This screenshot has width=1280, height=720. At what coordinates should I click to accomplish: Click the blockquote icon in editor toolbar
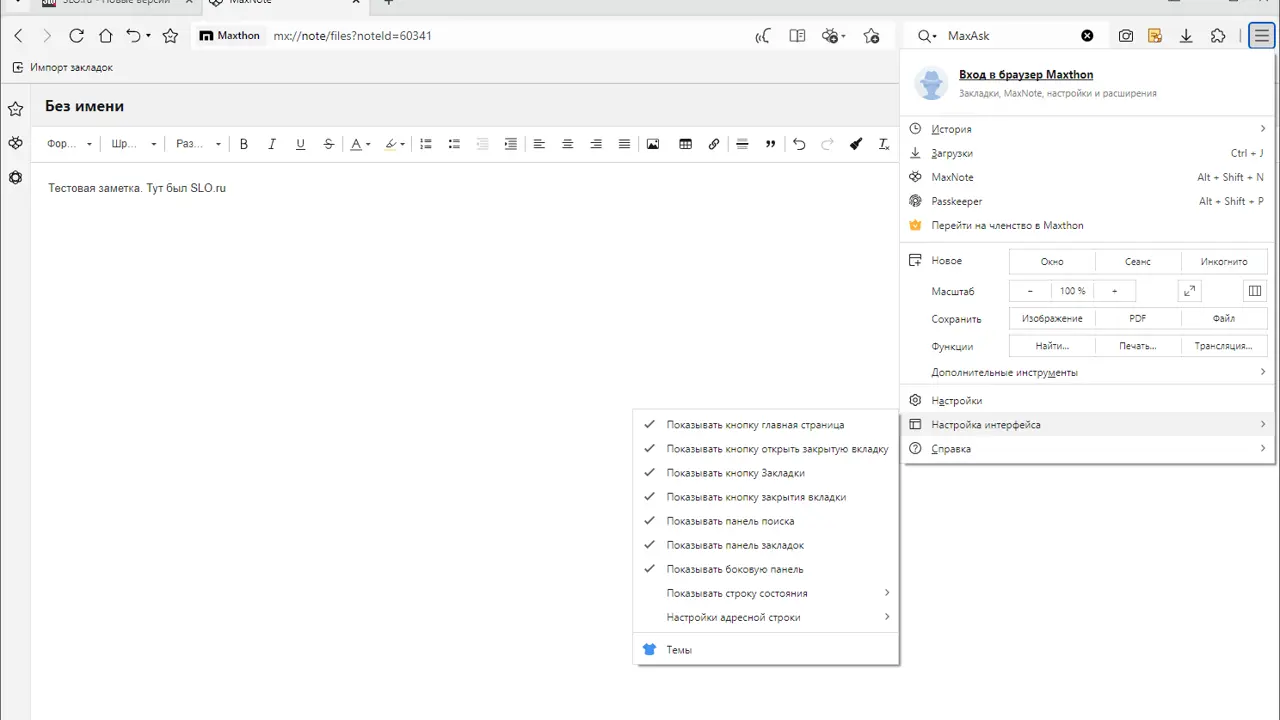tap(770, 144)
